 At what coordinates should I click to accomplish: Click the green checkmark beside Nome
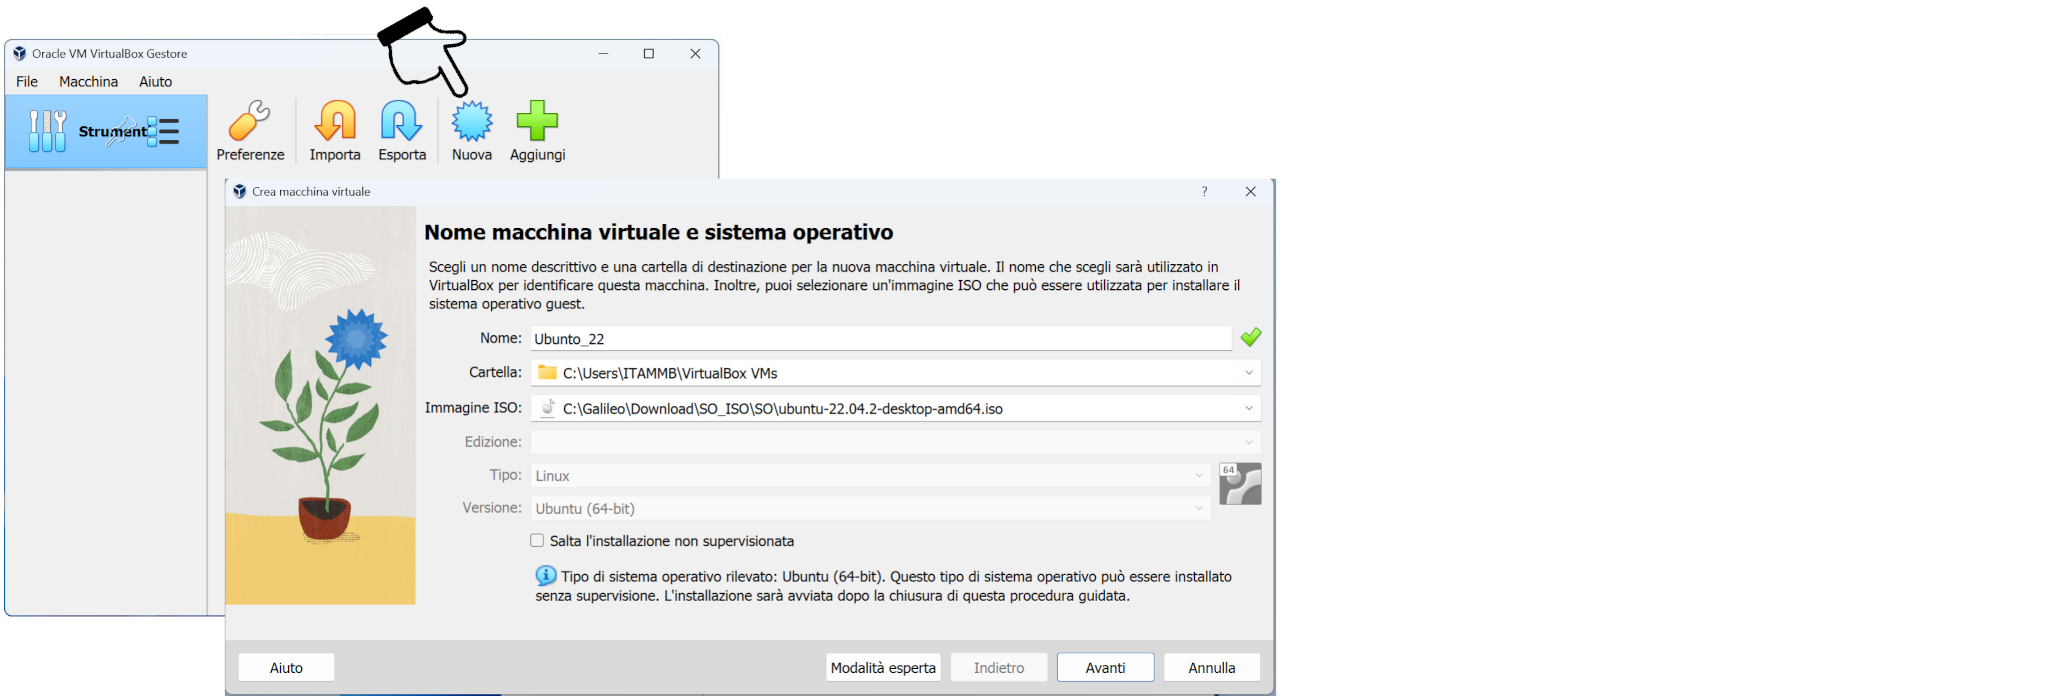click(1250, 338)
